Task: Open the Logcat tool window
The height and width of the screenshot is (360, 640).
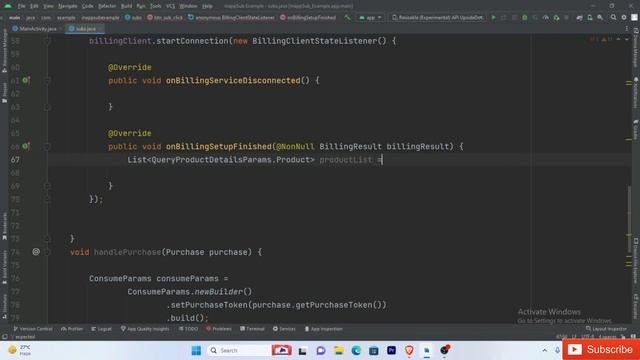Action: (x=101, y=329)
